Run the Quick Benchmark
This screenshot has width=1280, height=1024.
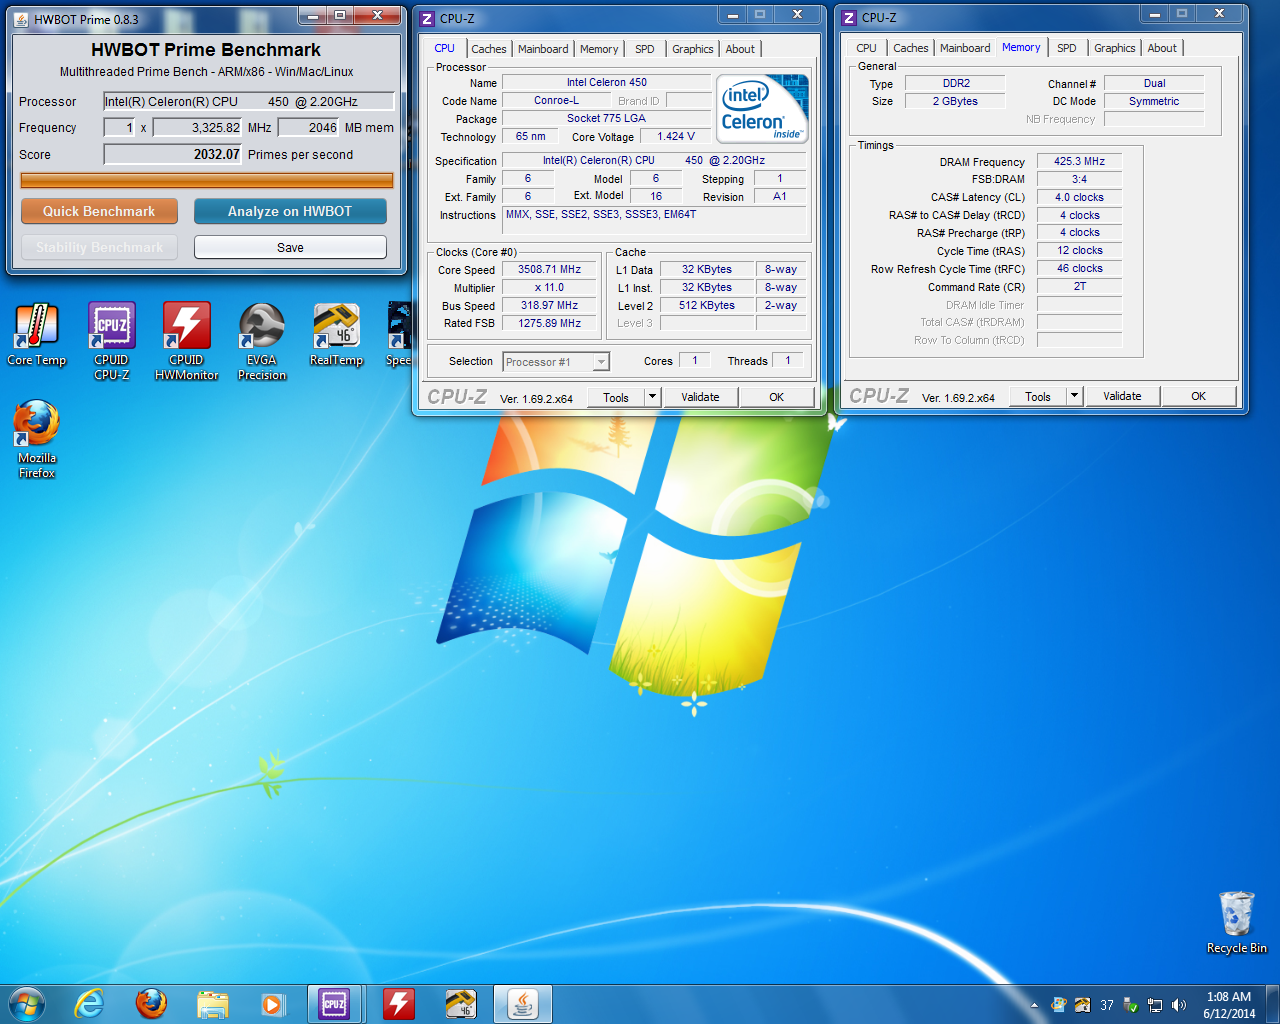click(99, 211)
